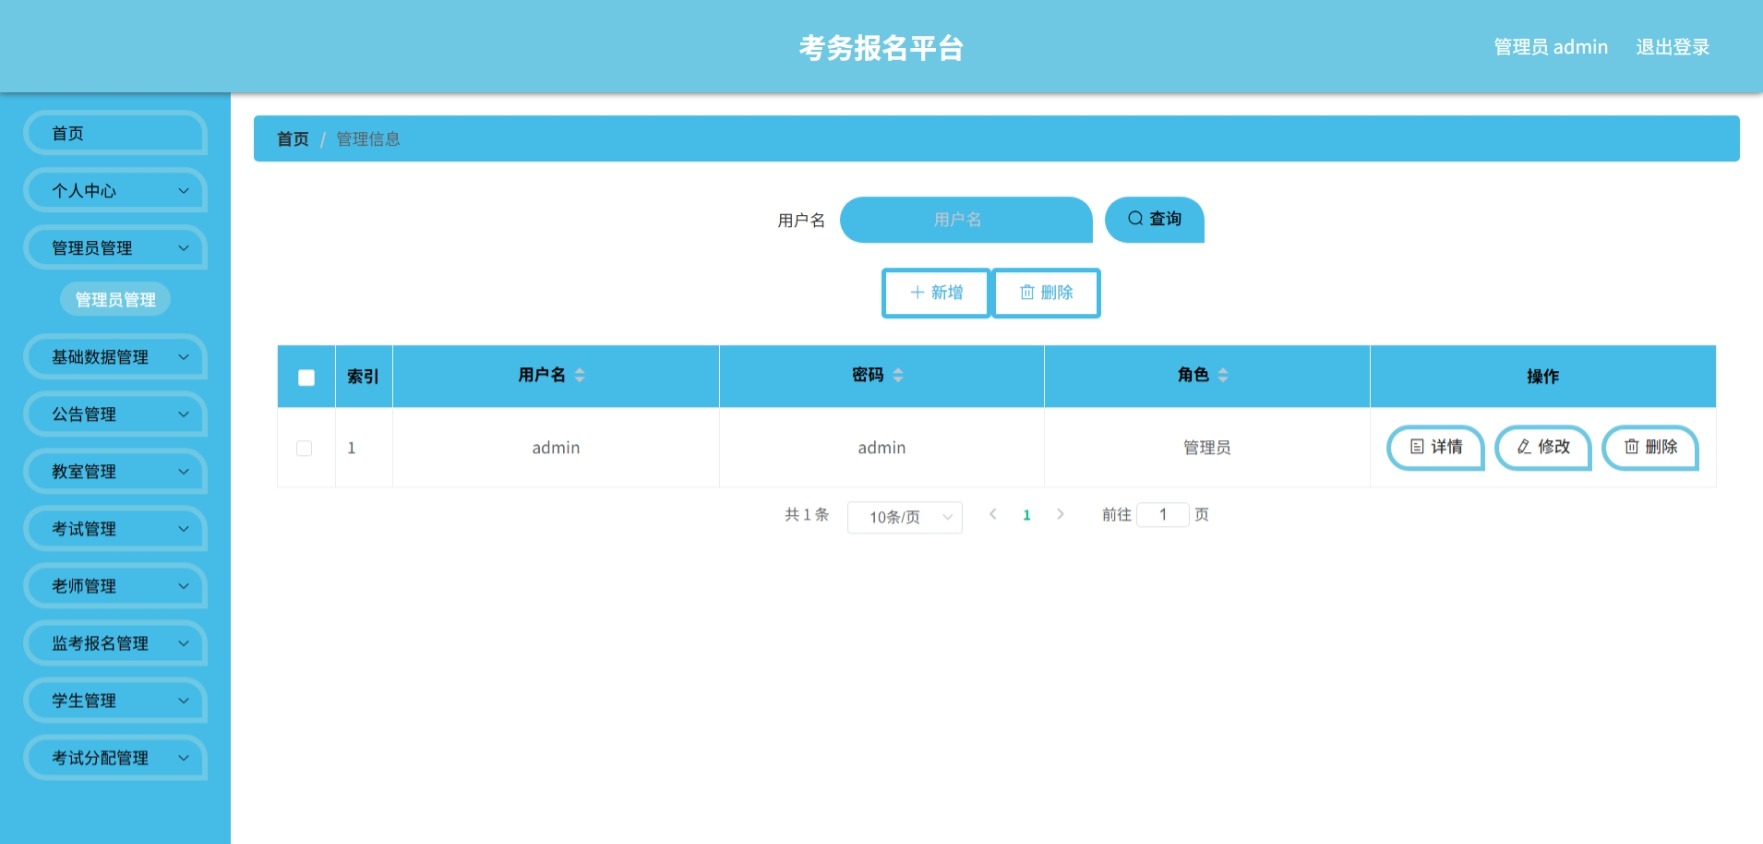1763x844 pixels.
Task: Expand the 基础数据管理 sidebar menu
Action: 115,356
